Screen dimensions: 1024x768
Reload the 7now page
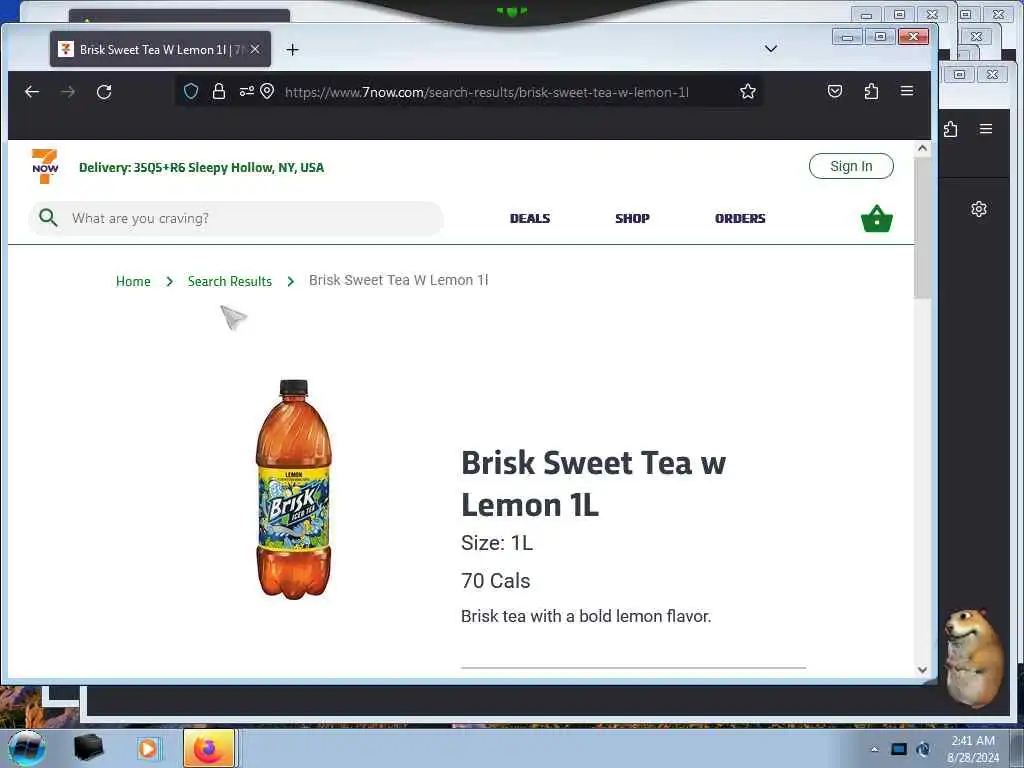[x=104, y=92]
